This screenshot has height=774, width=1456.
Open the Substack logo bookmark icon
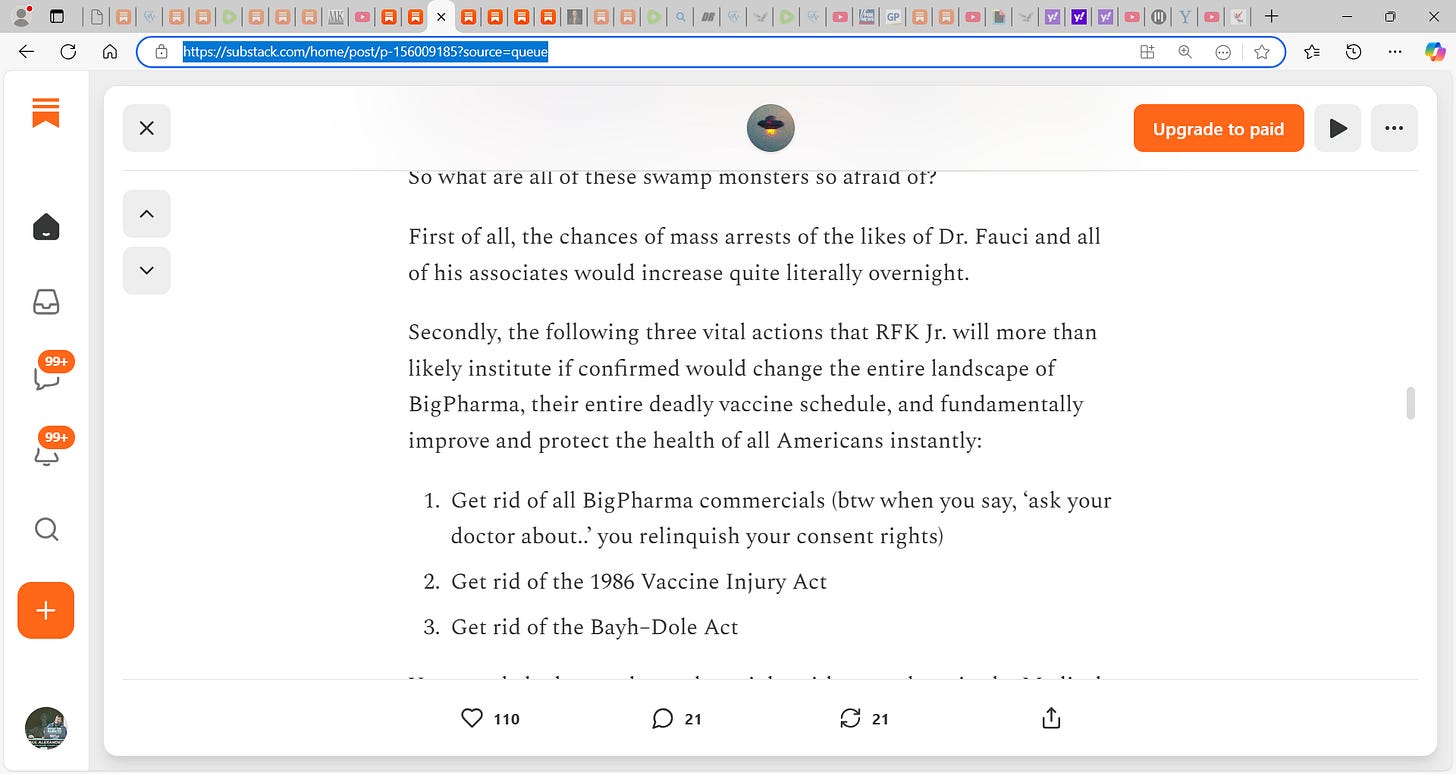pos(46,113)
